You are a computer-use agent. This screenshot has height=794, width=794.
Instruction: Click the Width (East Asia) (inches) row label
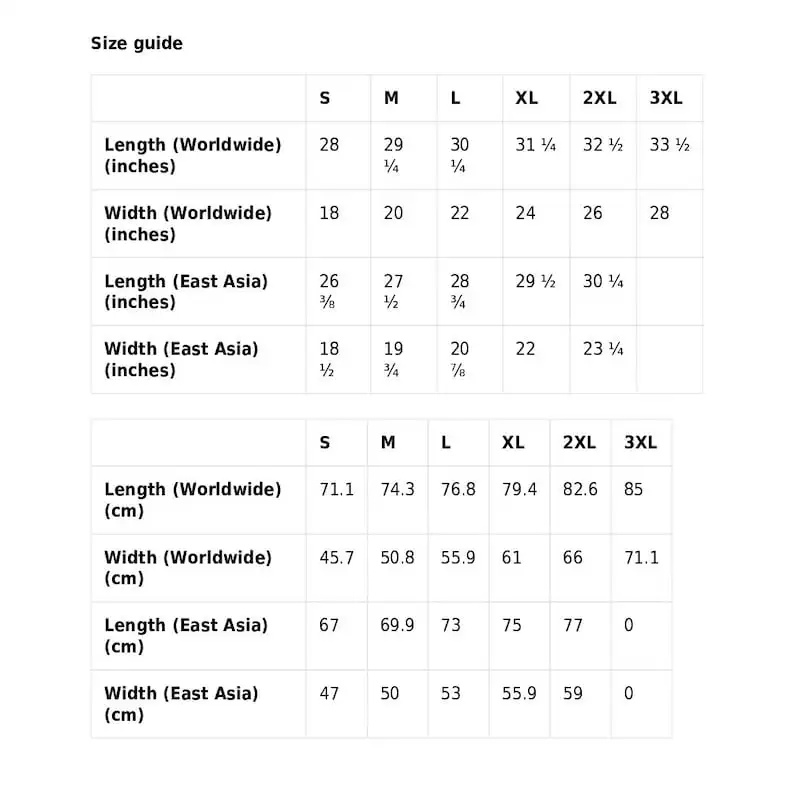tap(181, 359)
